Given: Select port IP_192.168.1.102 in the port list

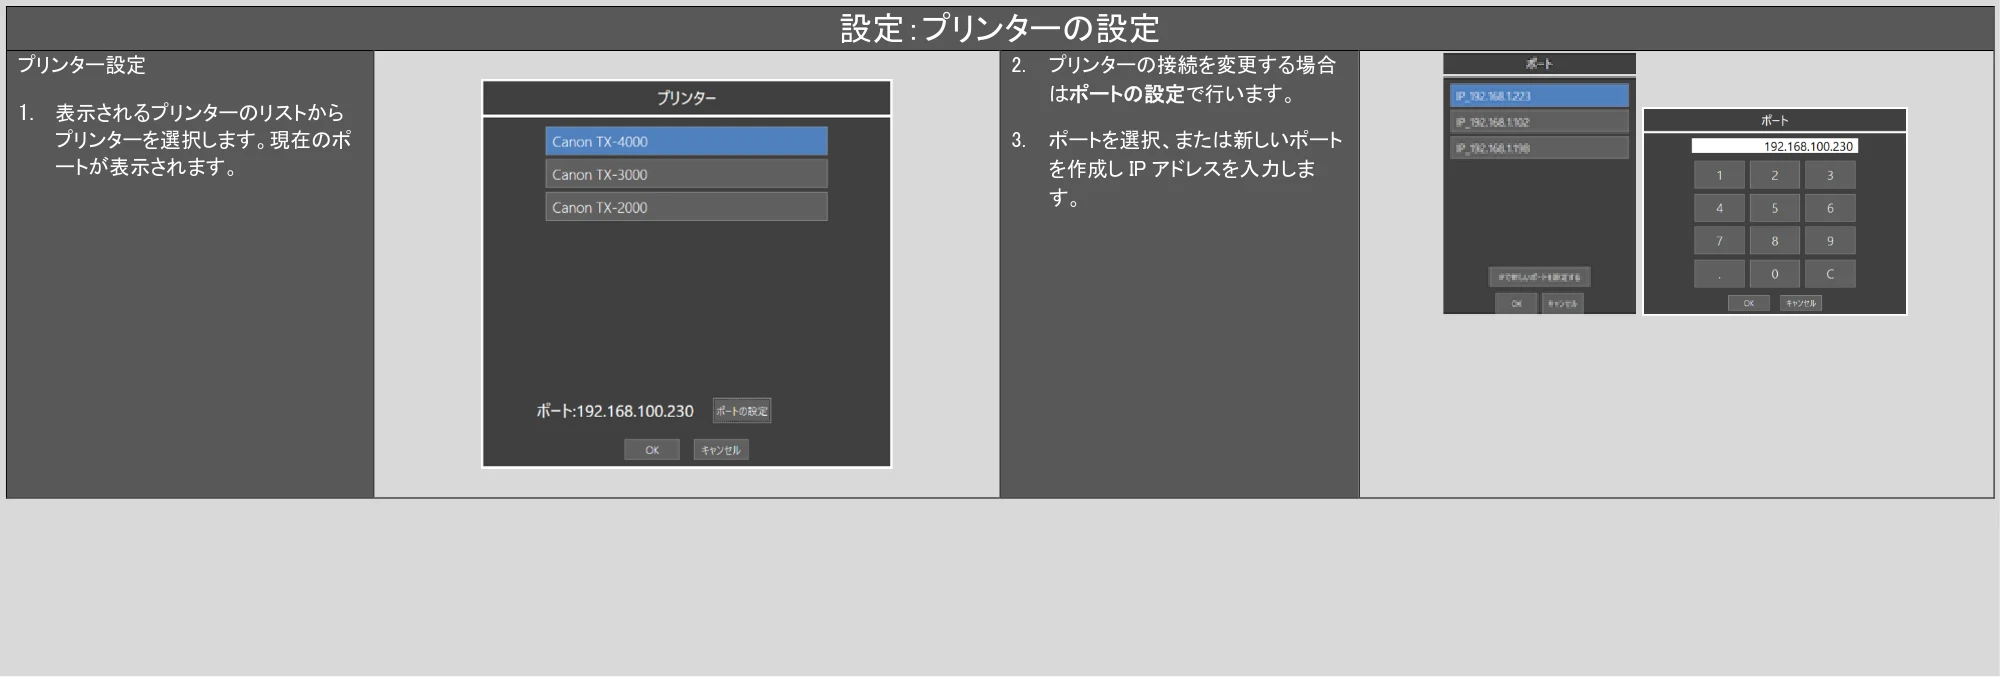Looking at the screenshot, I should point(1539,122).
